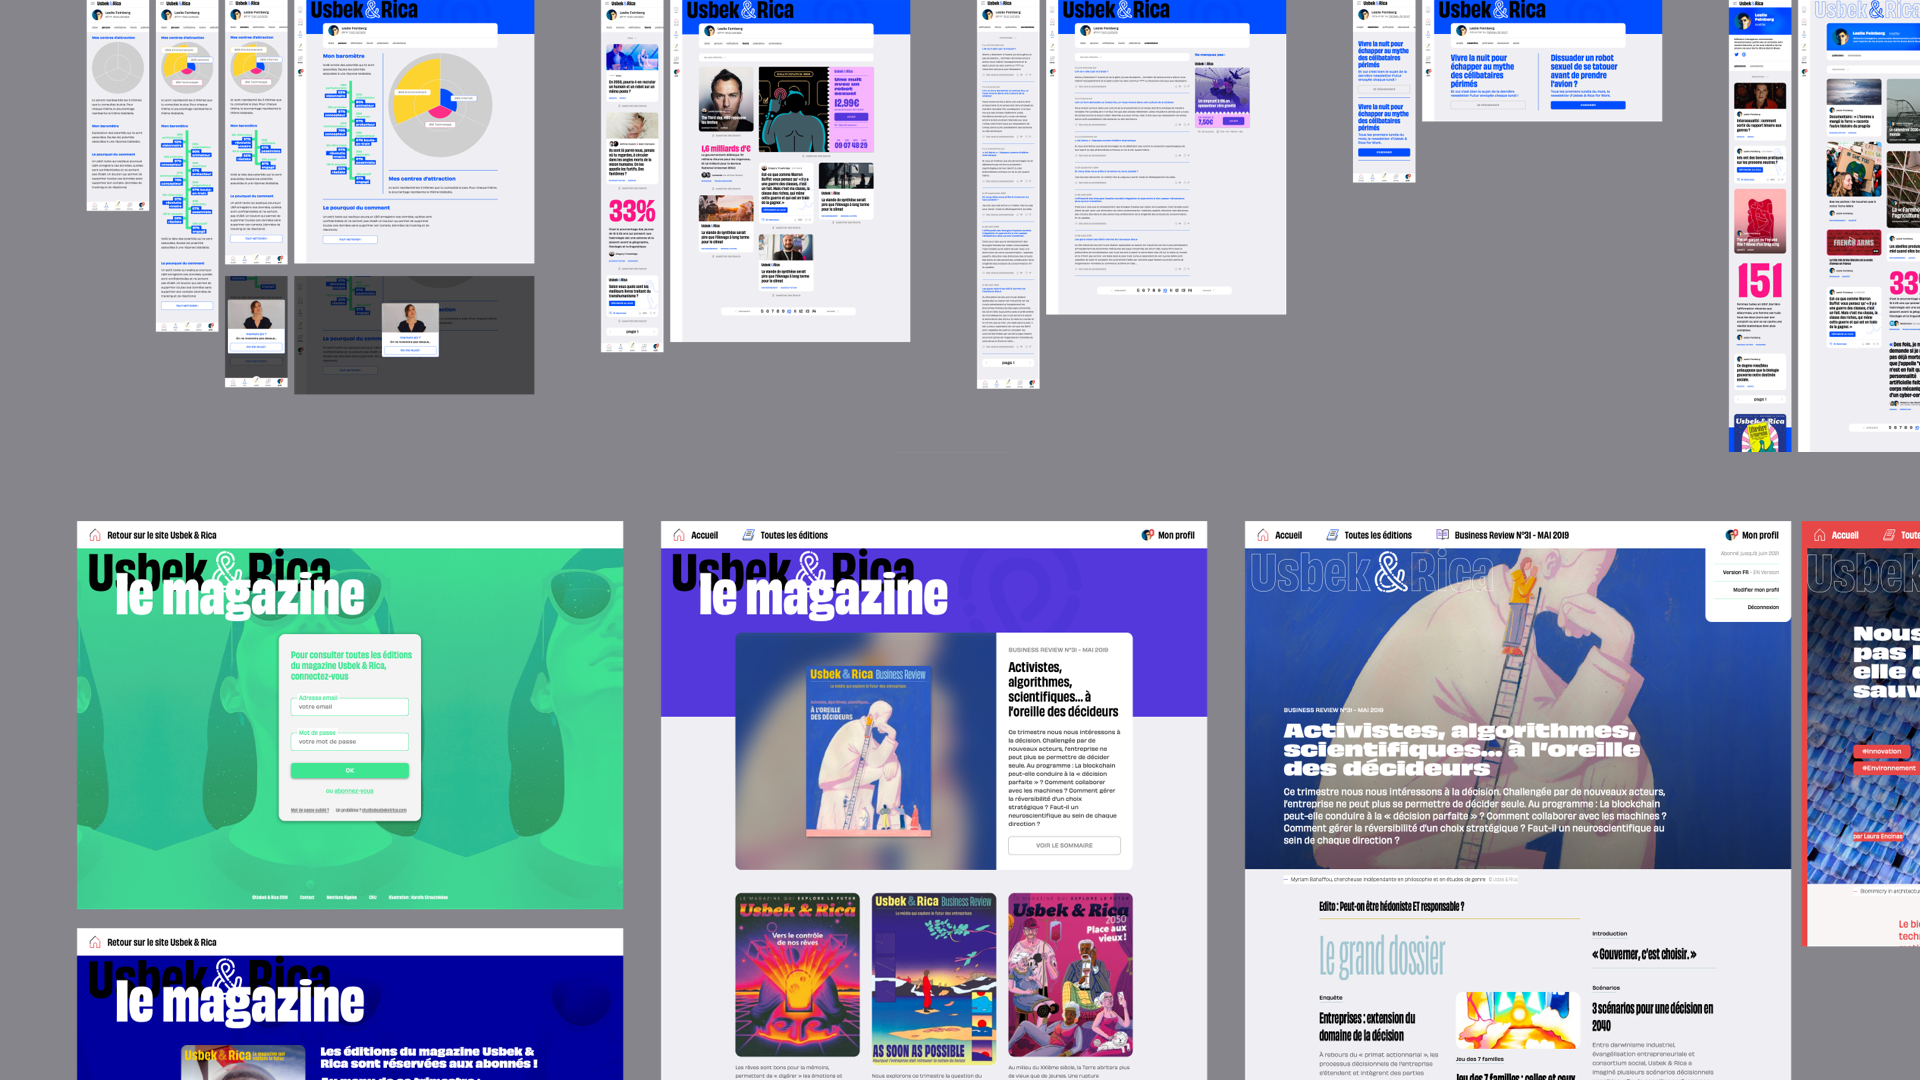Click the pink '33%' statistic
The width and height of the screenshot is (1920, 1080).
point(632,211)
